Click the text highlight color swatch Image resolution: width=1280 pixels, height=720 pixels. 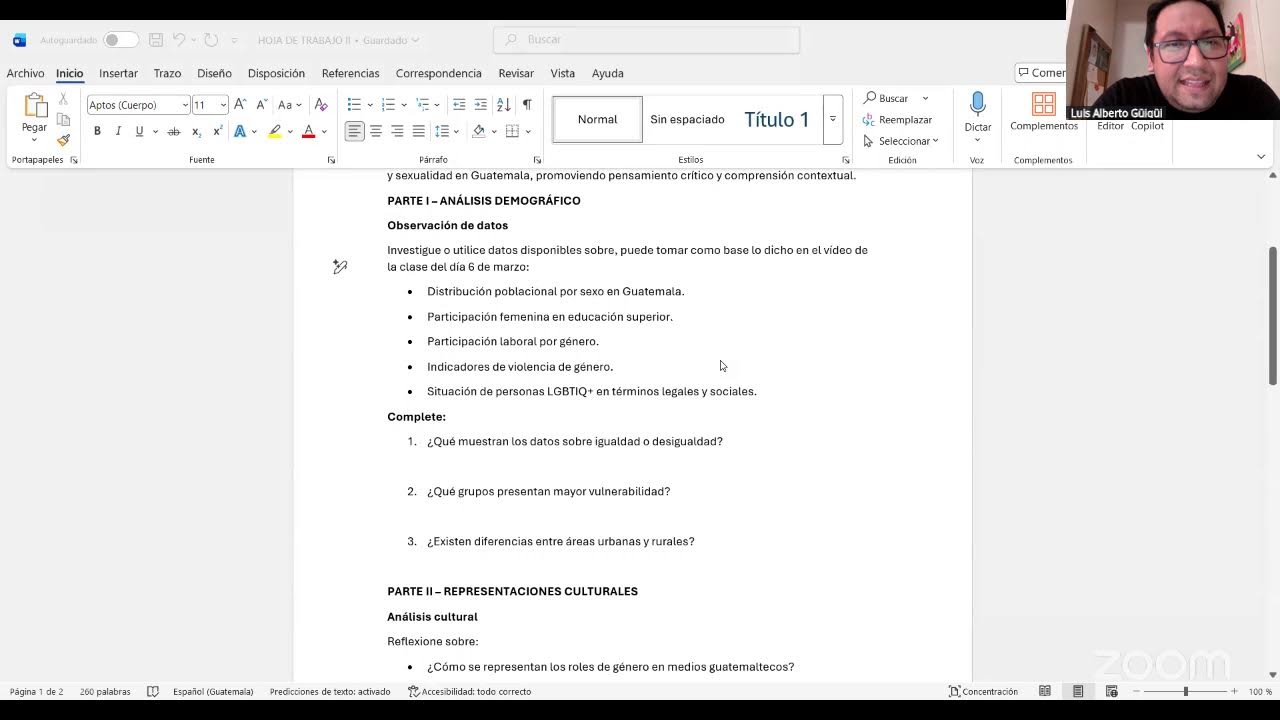(x=274, y=132)
